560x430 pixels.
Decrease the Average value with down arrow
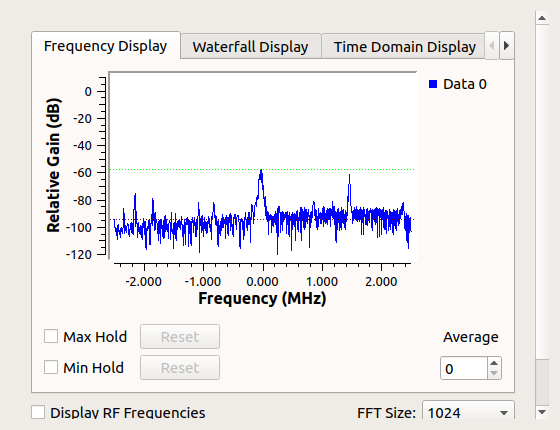[x=494, y=373]
